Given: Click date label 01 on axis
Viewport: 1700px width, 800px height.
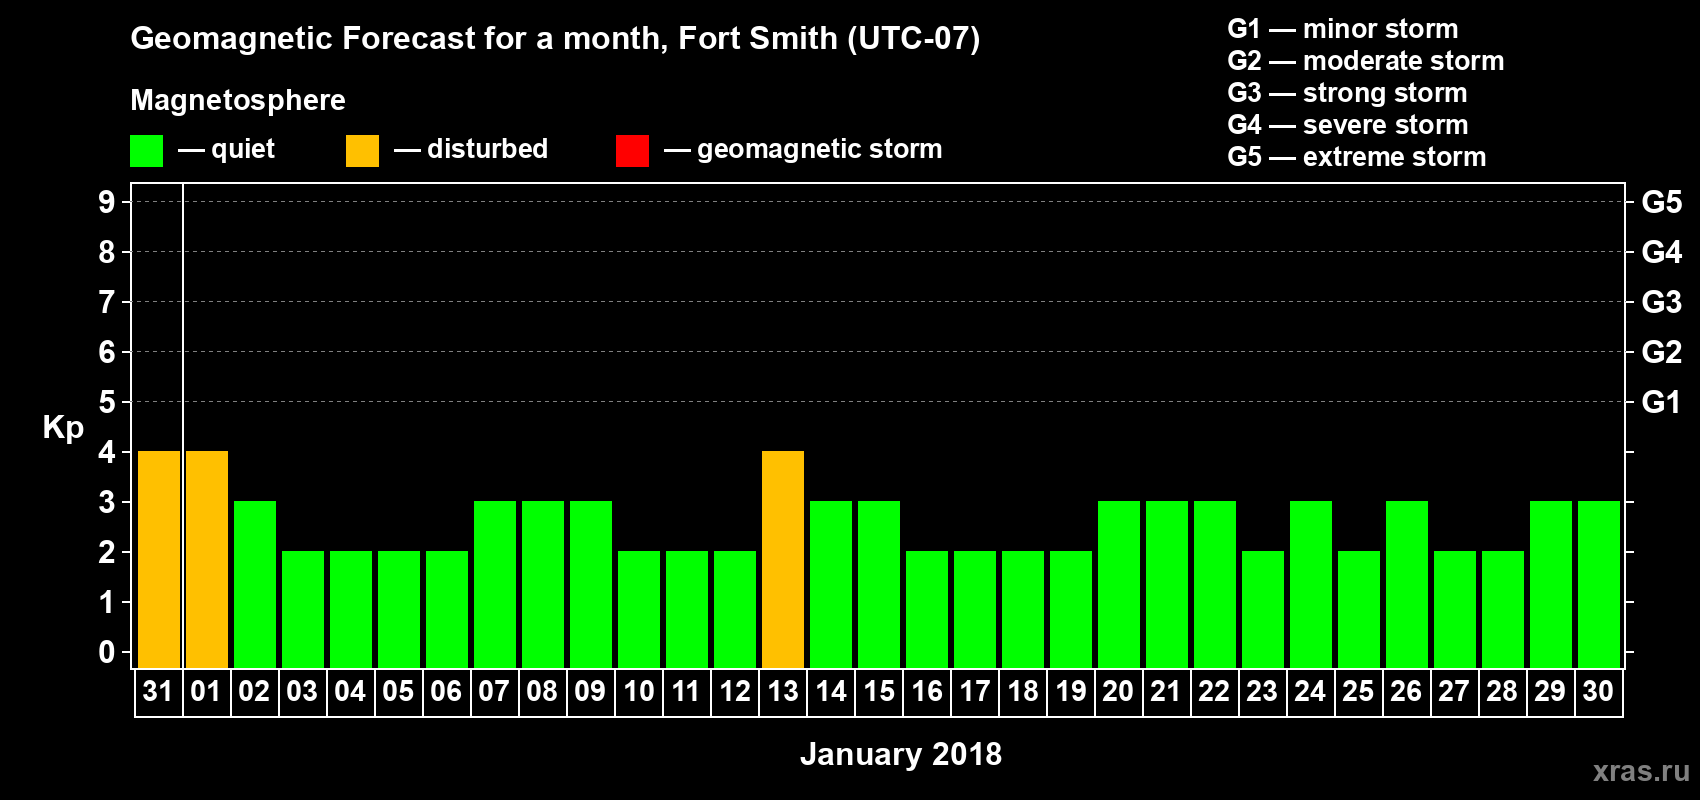Looking at the screenshot, I should tap(206, 691).
